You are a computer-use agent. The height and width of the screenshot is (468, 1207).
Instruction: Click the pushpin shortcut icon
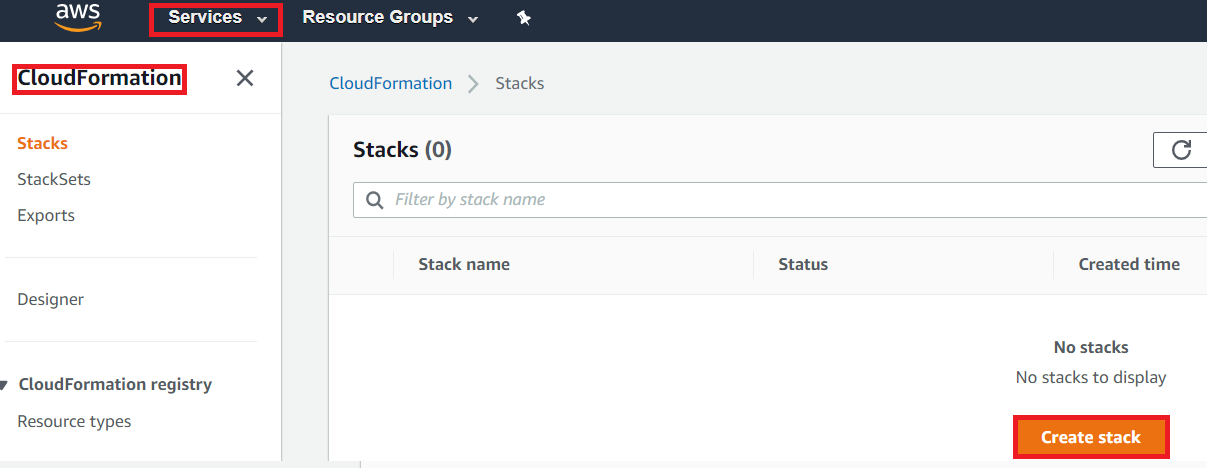523,17
